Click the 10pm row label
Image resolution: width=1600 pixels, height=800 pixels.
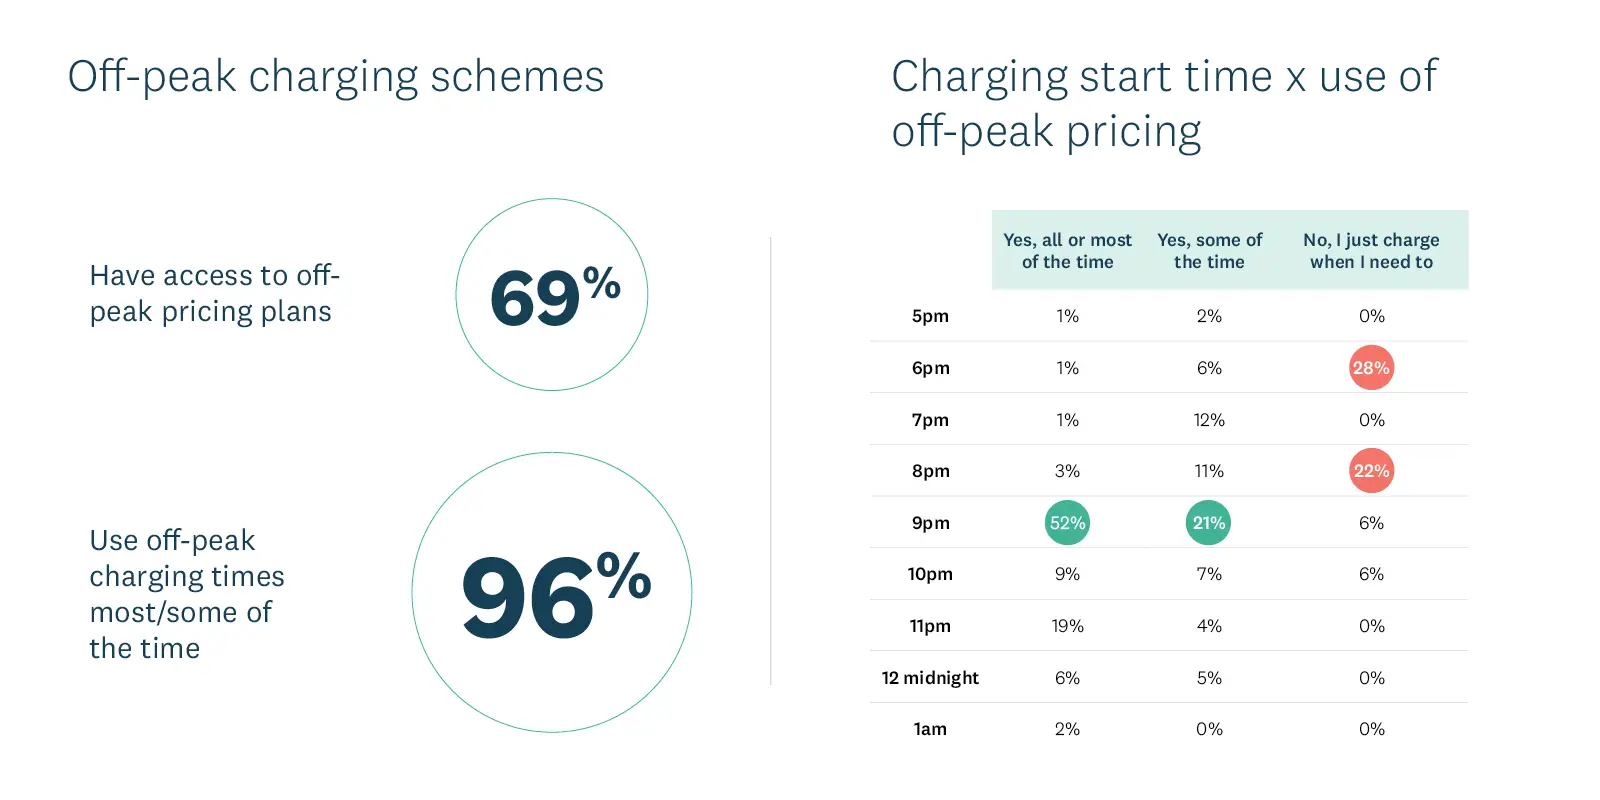coord(930,574)
